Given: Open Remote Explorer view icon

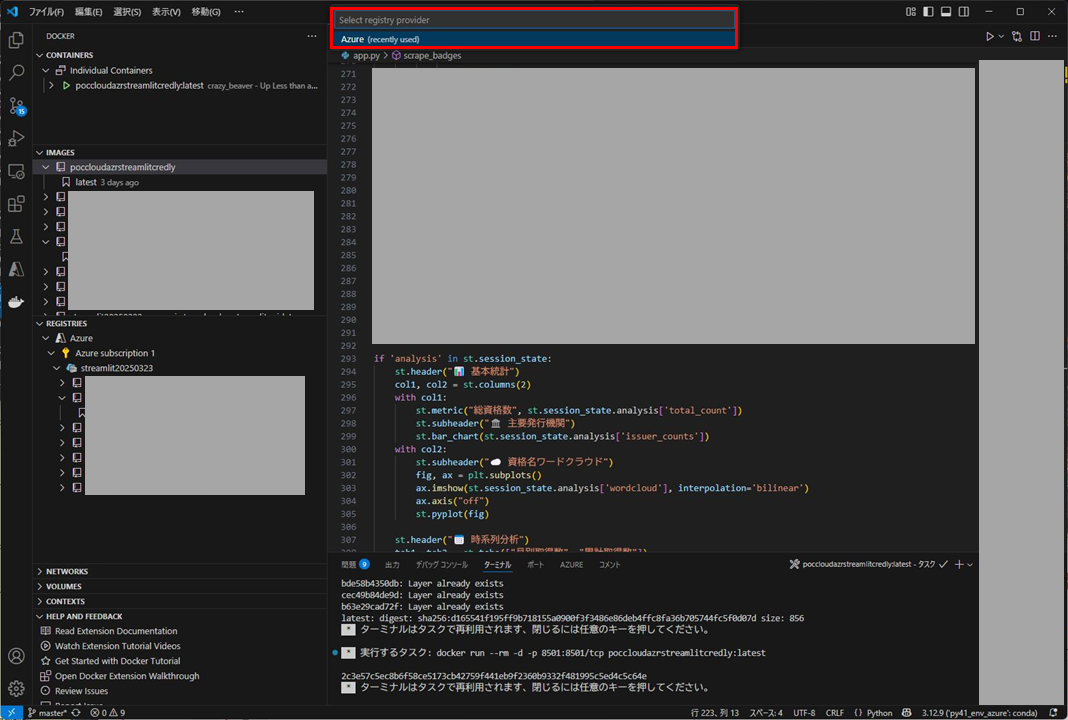Looking at the screenshot, I should 16,171.
